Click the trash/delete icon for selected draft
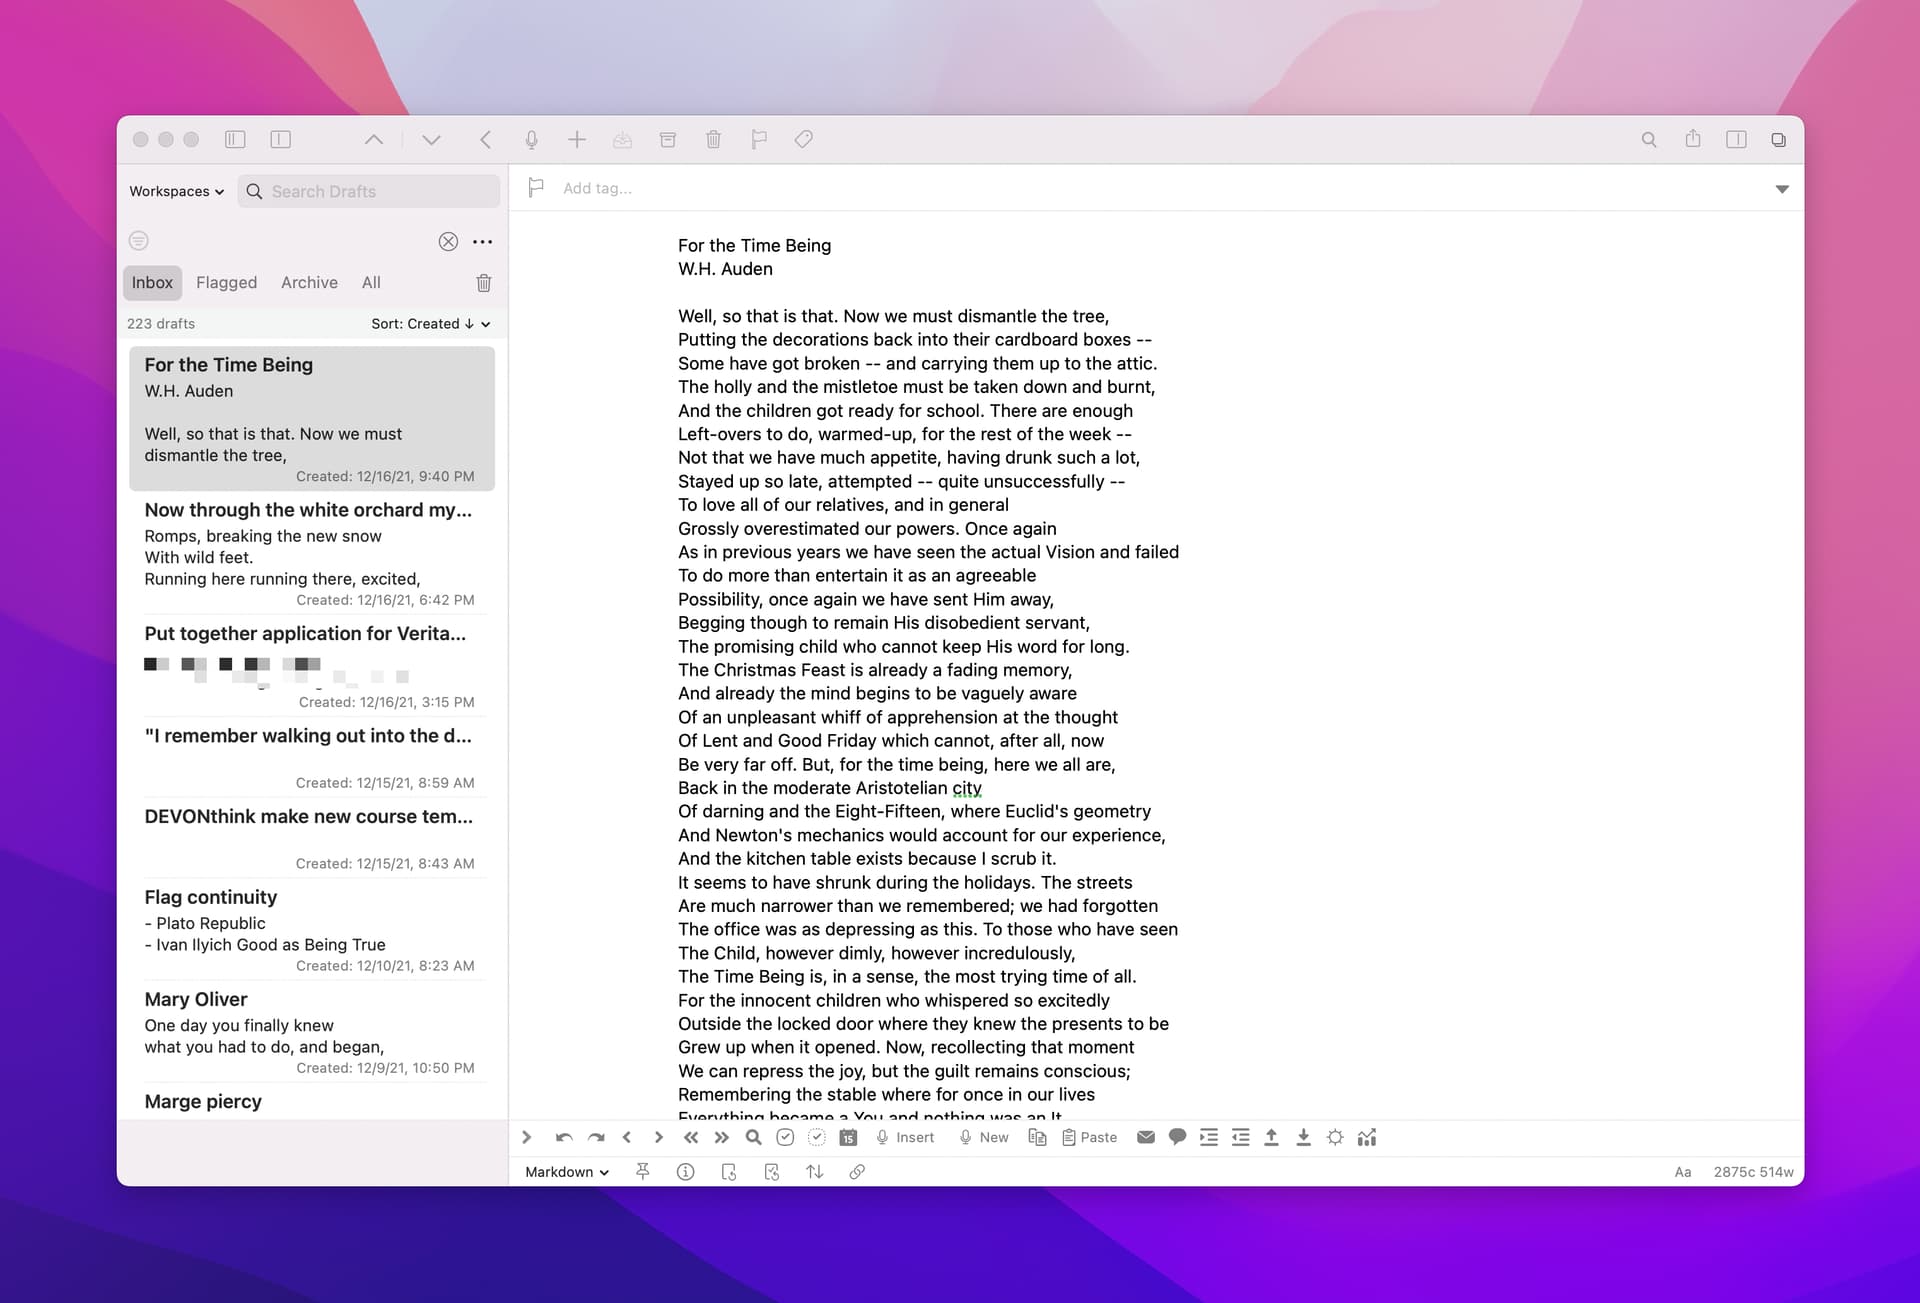The image size is (1920, 1303). click(x=484, y=282)
